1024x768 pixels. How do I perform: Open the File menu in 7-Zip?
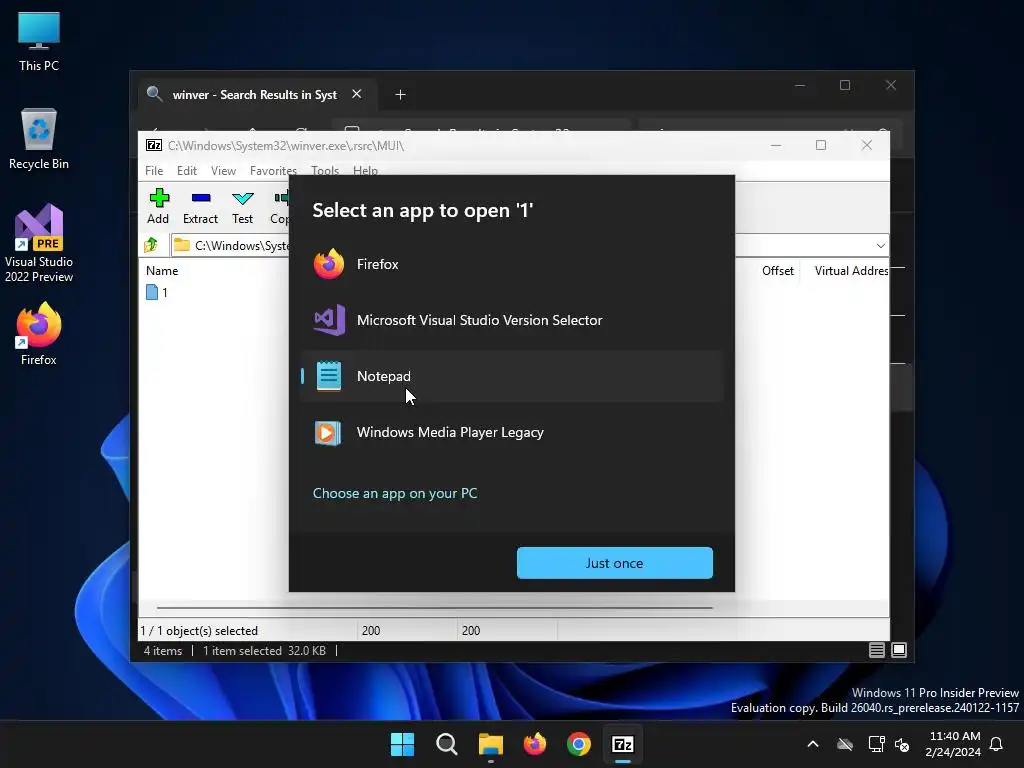pyautogui.click(x=154, y=170)
